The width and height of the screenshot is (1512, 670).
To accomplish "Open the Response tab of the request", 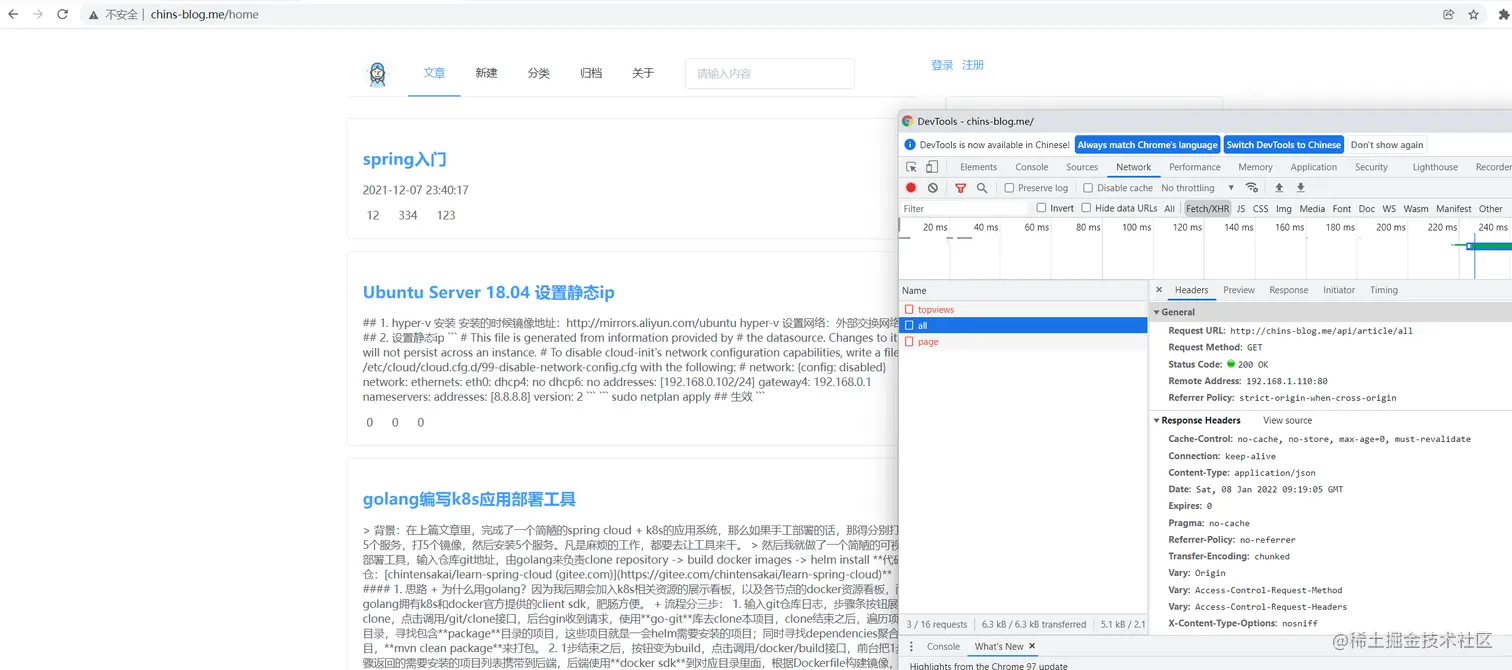I will pyautogui.click(x=1288, y=290).
